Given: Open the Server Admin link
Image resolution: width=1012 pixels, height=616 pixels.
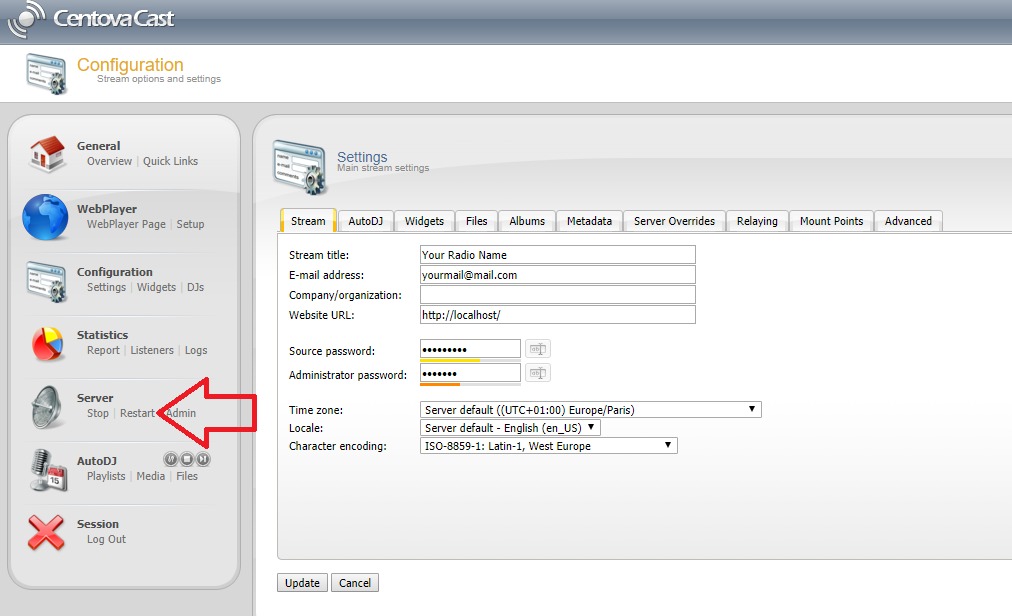Looking at the screenshot, I should [x=181, y=413].
